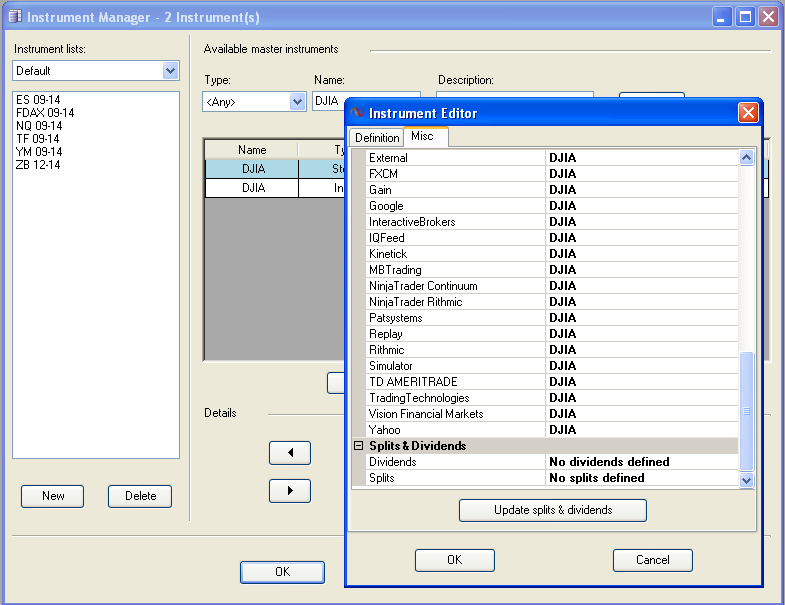This screenshot has width=785, height=605.
Task: Click the property grid scroll down arrow
Action: tap(746, 480)
